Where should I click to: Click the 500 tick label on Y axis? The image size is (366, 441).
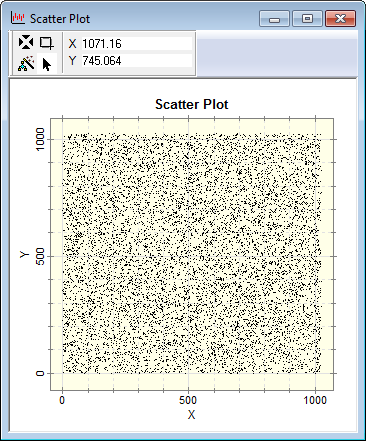click(x=40, y=256)
